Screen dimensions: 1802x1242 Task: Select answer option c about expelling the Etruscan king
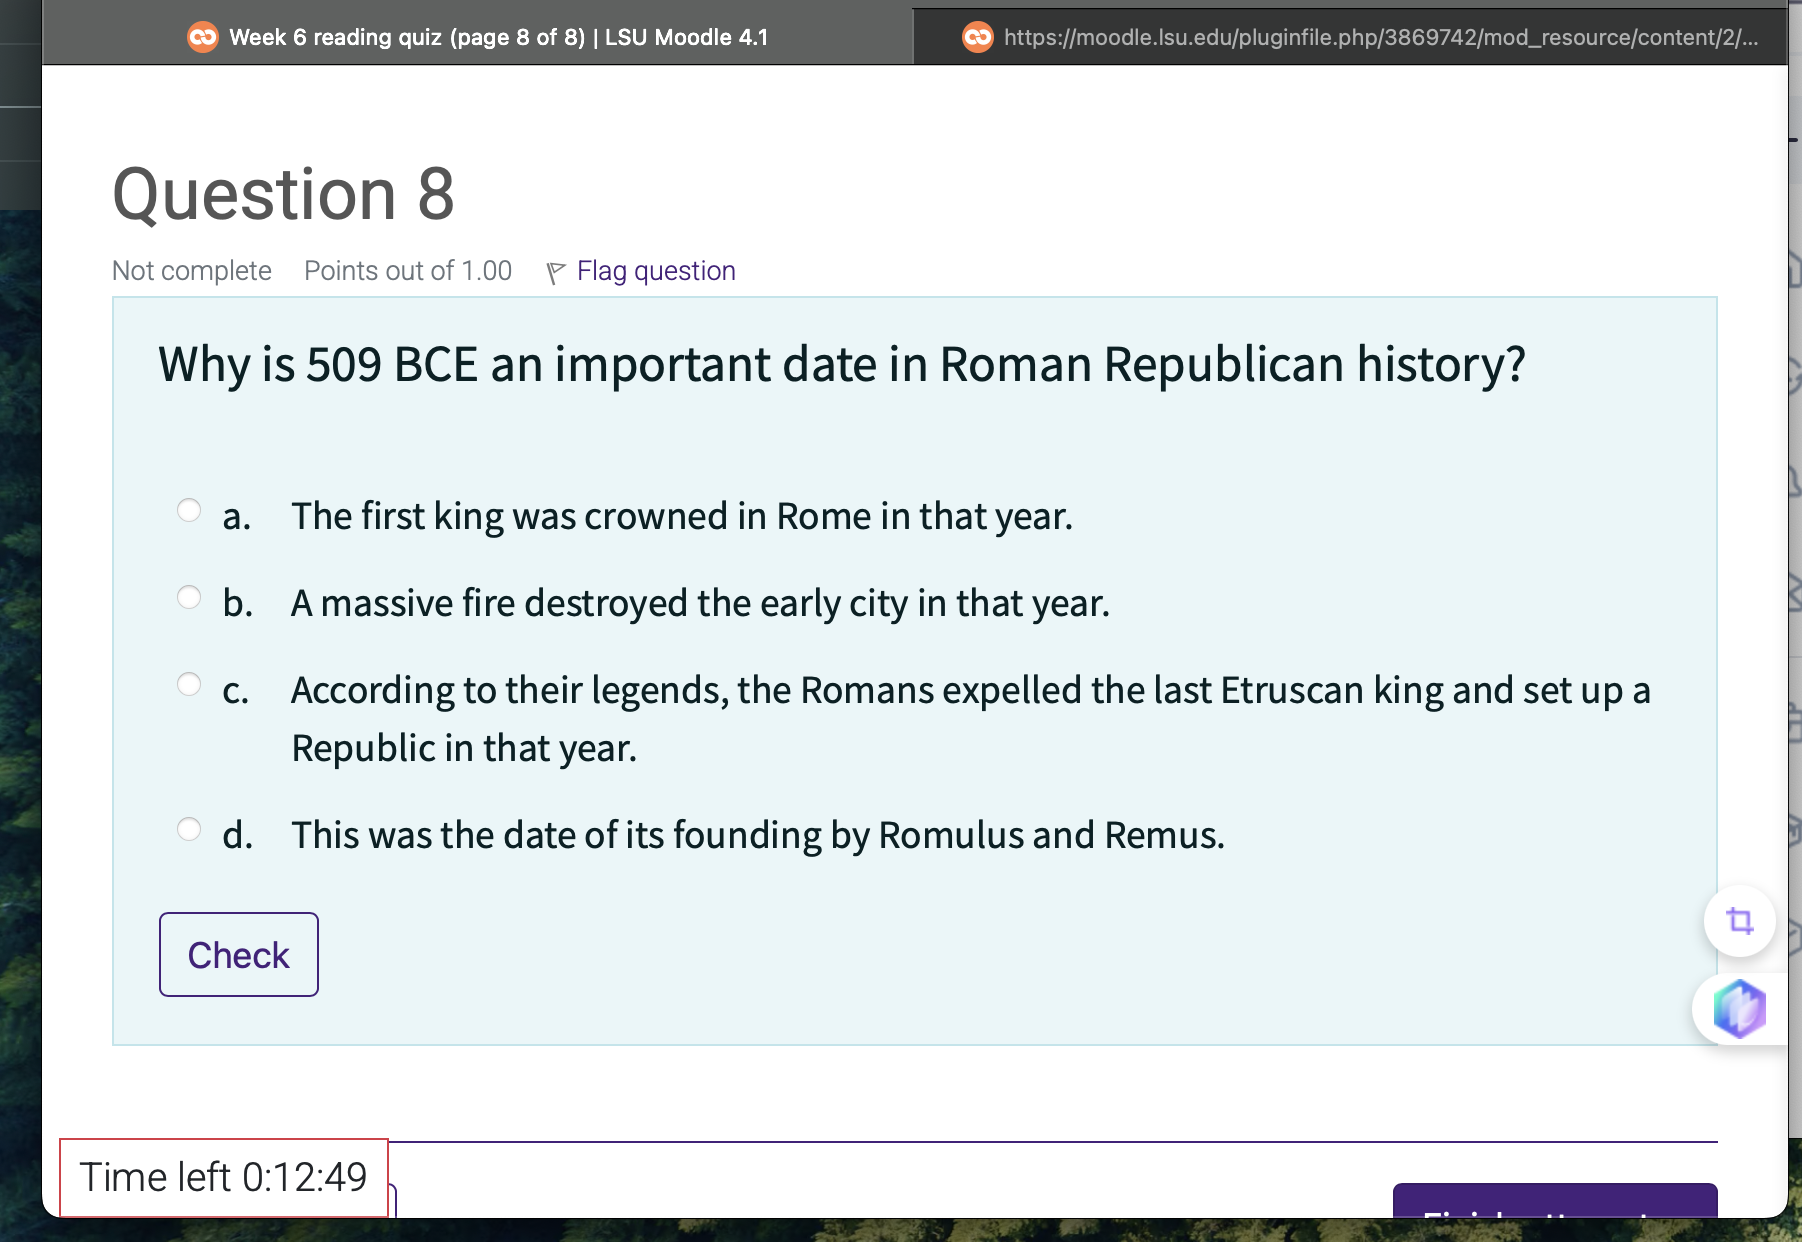pyautogui.click(x=189, y=683)
